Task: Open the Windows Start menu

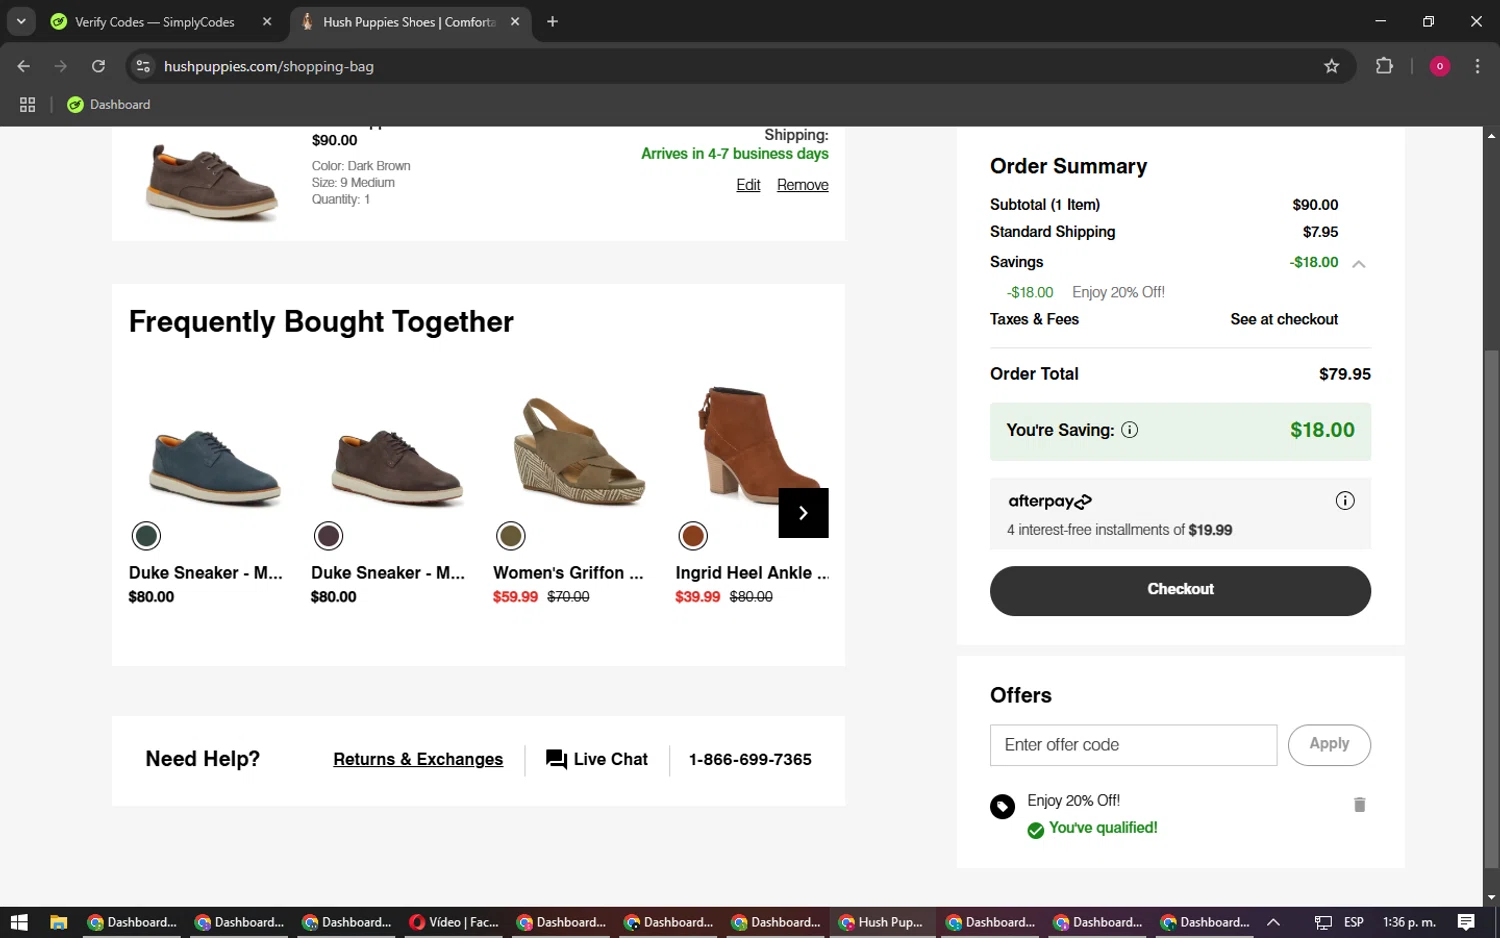Action: (19, 922)
